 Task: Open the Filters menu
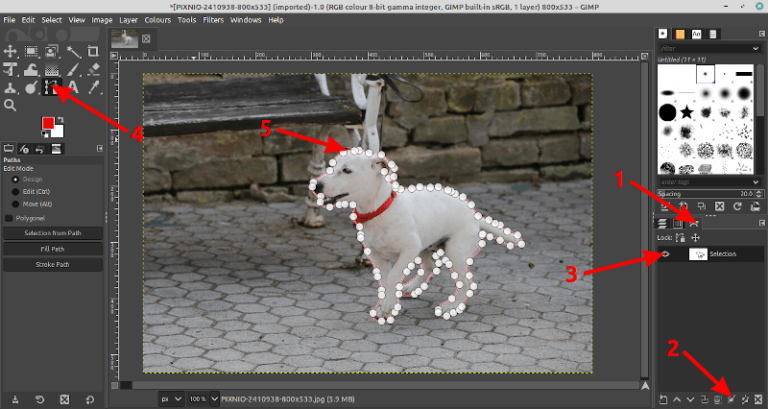point(213,19)
